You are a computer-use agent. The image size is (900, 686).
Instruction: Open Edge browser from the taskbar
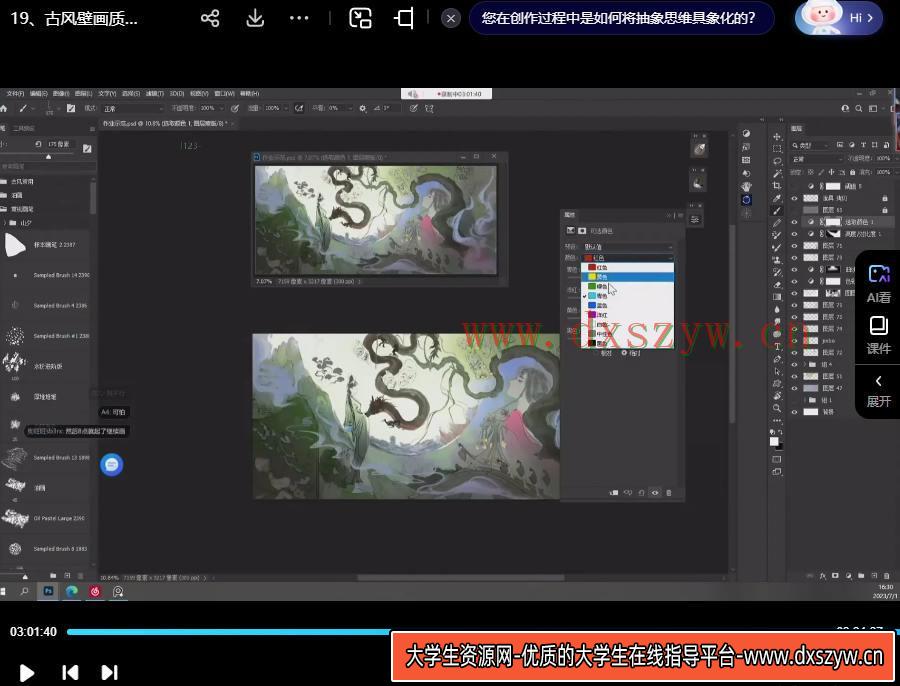pyautogui.click(x=72, y=591)
